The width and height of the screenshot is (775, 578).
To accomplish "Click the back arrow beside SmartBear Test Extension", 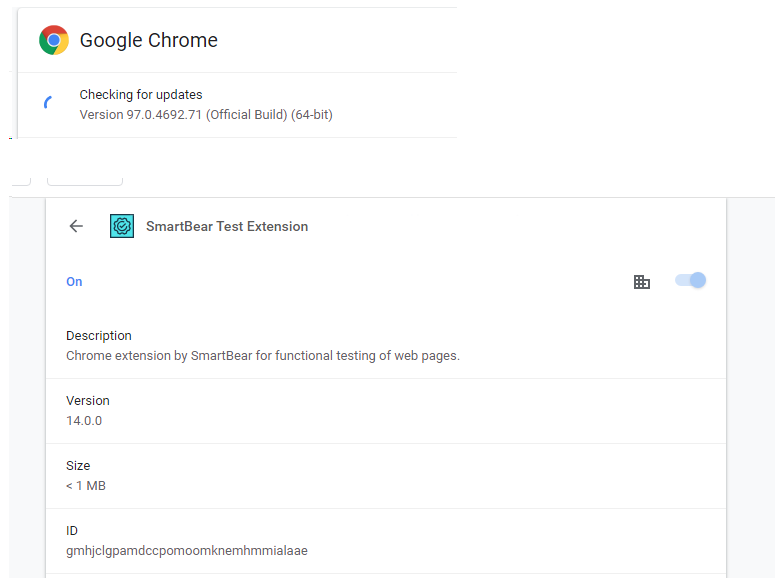I will [x=76, y=226].
